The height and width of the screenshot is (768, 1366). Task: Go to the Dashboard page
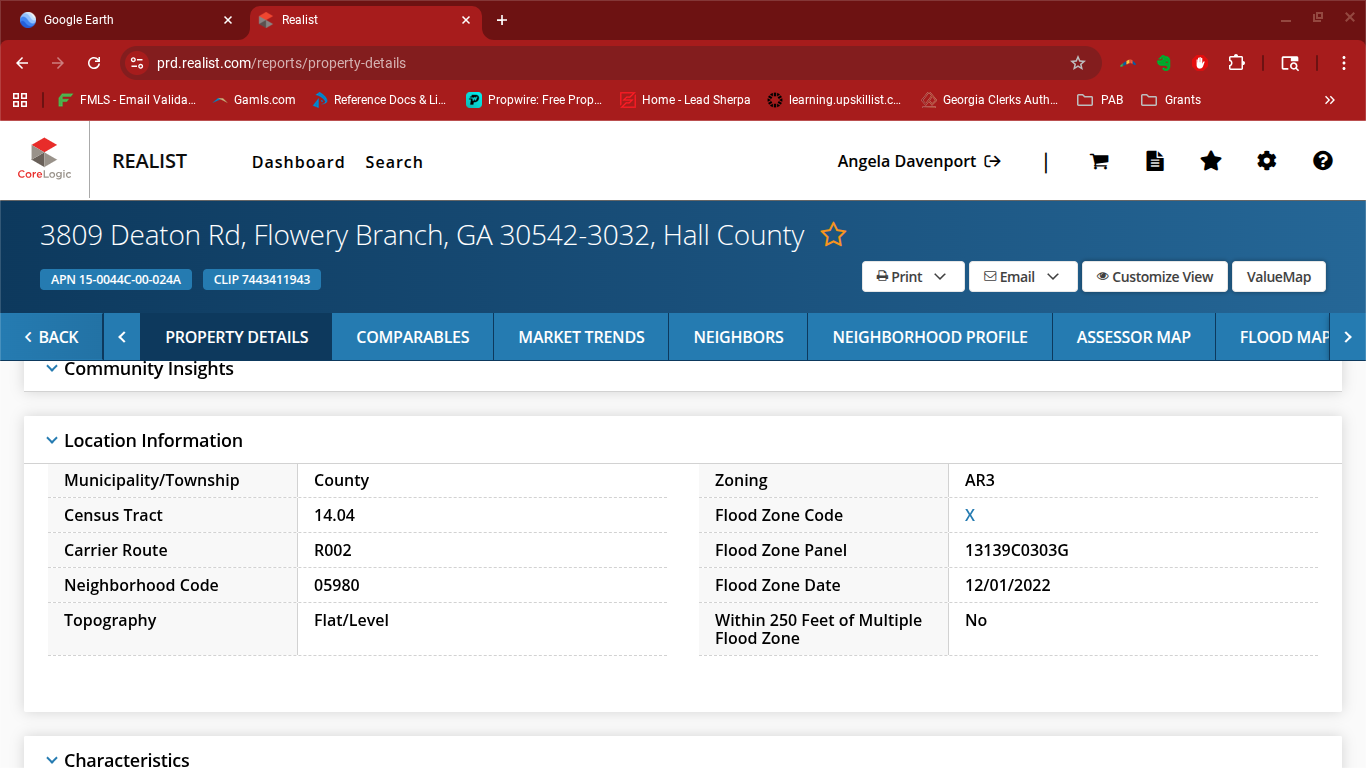(x=298, y=162)
